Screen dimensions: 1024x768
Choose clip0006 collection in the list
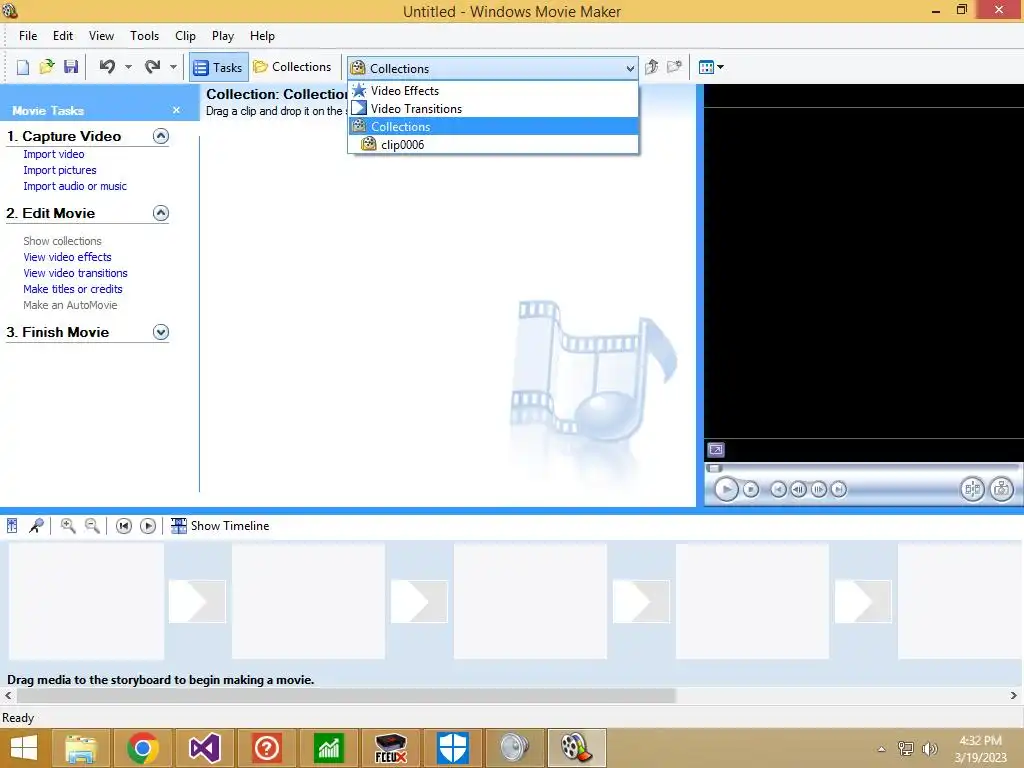click(x=493, y=144)
